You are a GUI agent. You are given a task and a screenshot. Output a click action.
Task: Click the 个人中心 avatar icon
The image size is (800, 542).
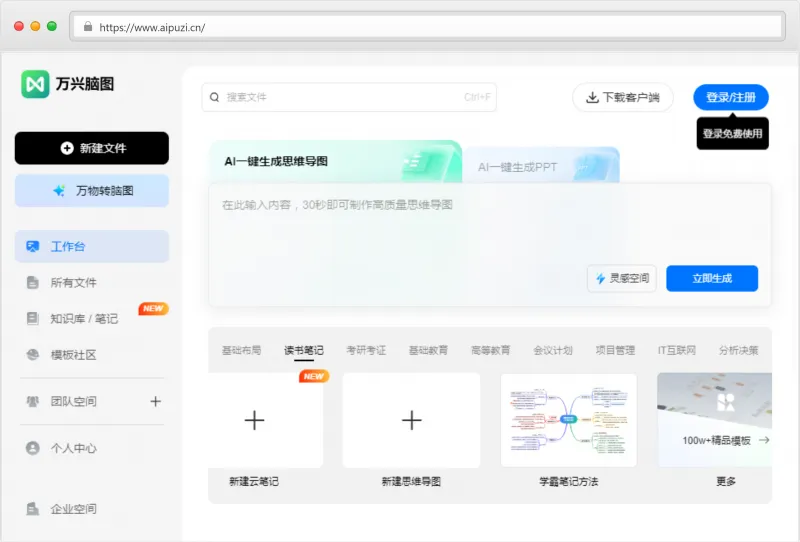[33, 448]
